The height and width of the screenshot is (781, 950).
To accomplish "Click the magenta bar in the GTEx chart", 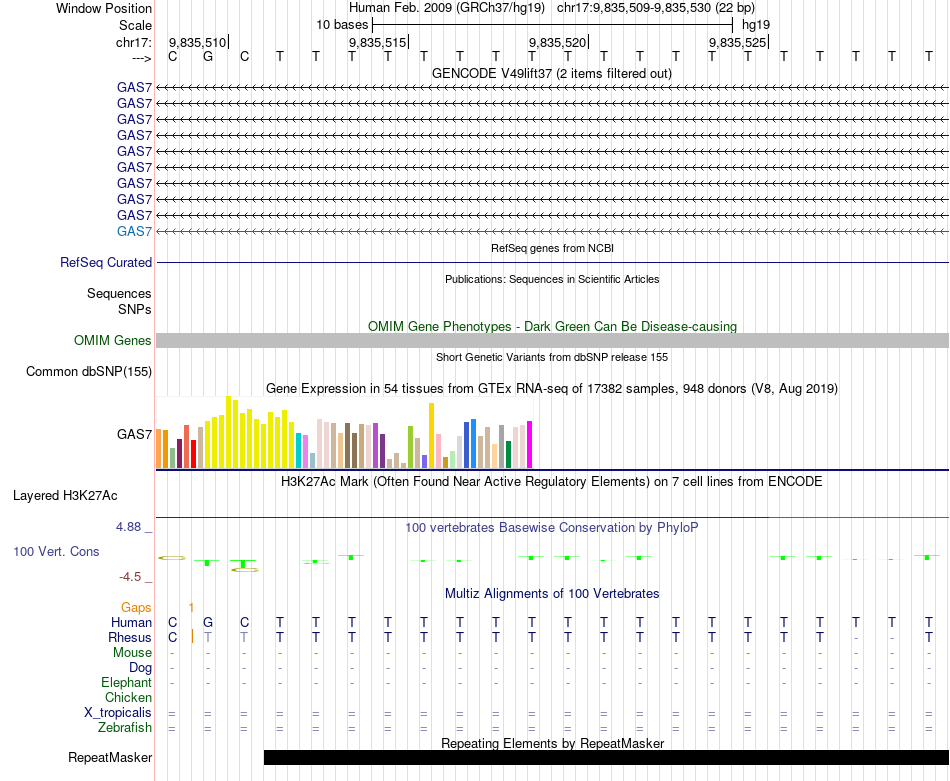I will point(529,444).
